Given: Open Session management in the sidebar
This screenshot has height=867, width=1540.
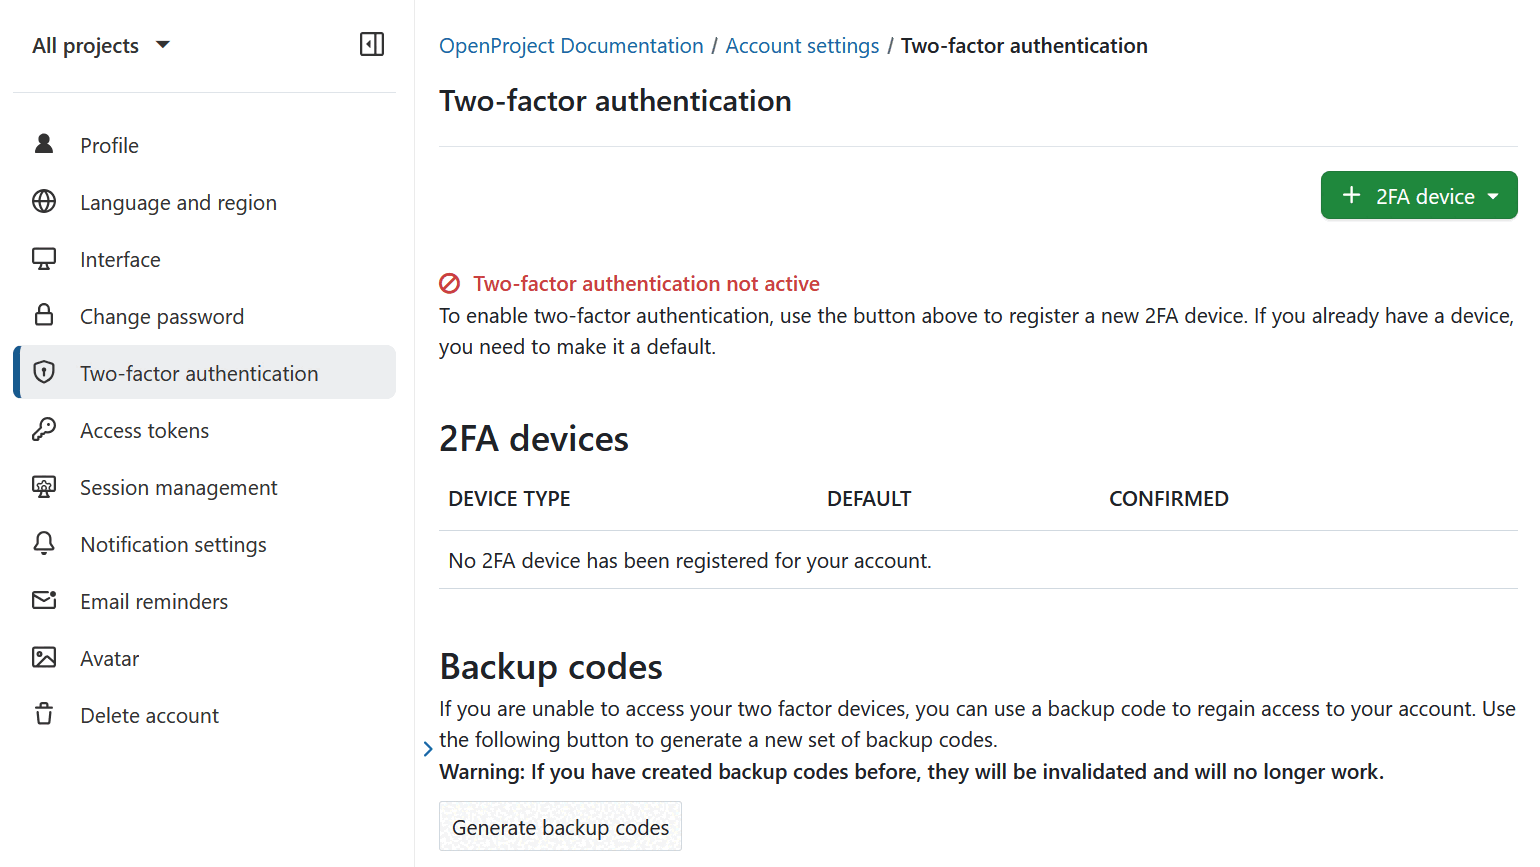Looking at the screenshot, I should (178, 488).
